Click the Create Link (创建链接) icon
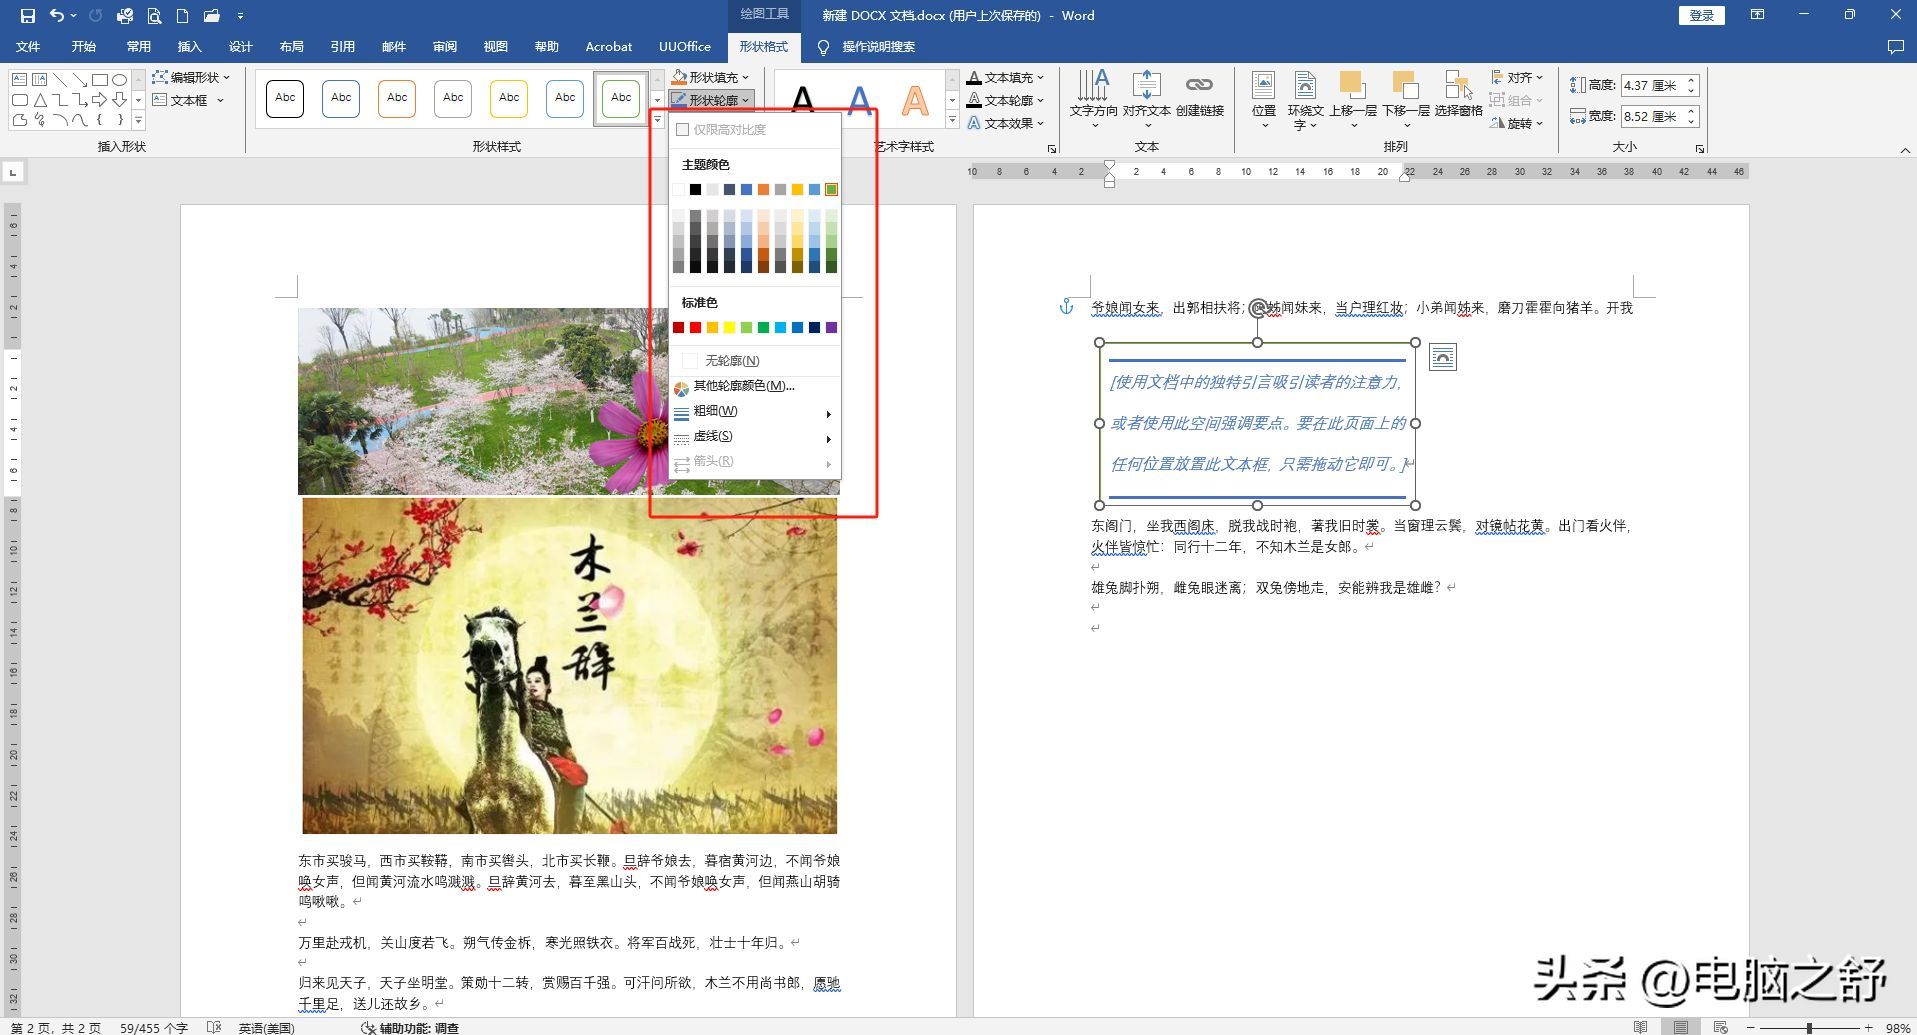The width and height of the screenshot is (1917, 1035). [x=1199, y=96]
